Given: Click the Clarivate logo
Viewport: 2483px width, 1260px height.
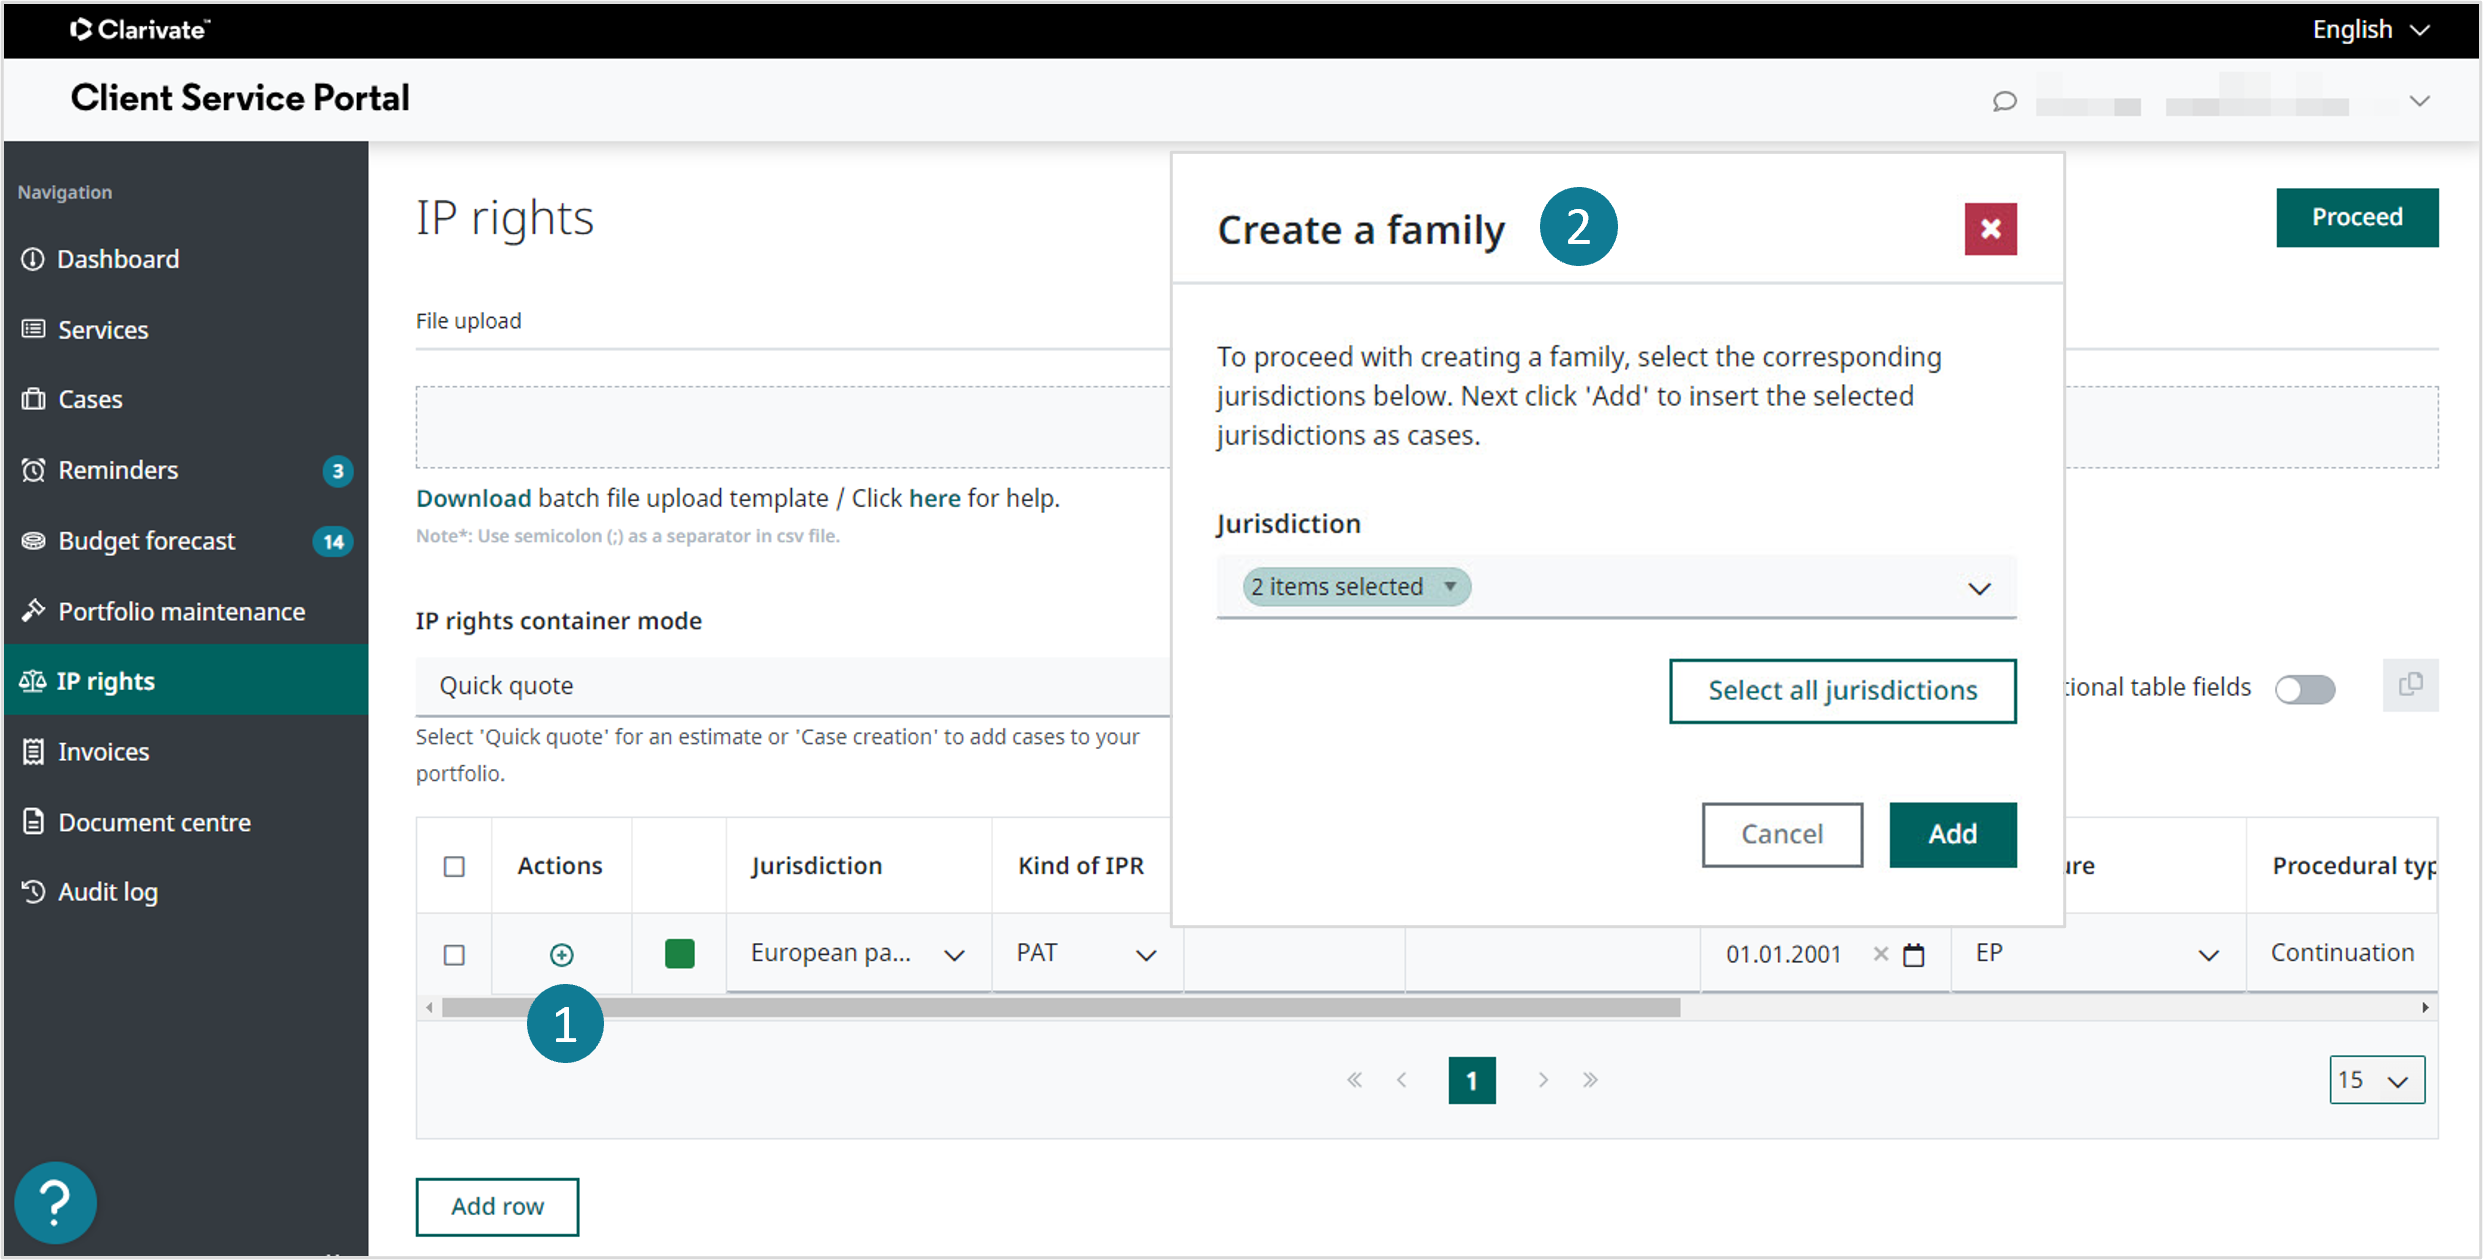Looking at the screenshot, I should point(140,30).
